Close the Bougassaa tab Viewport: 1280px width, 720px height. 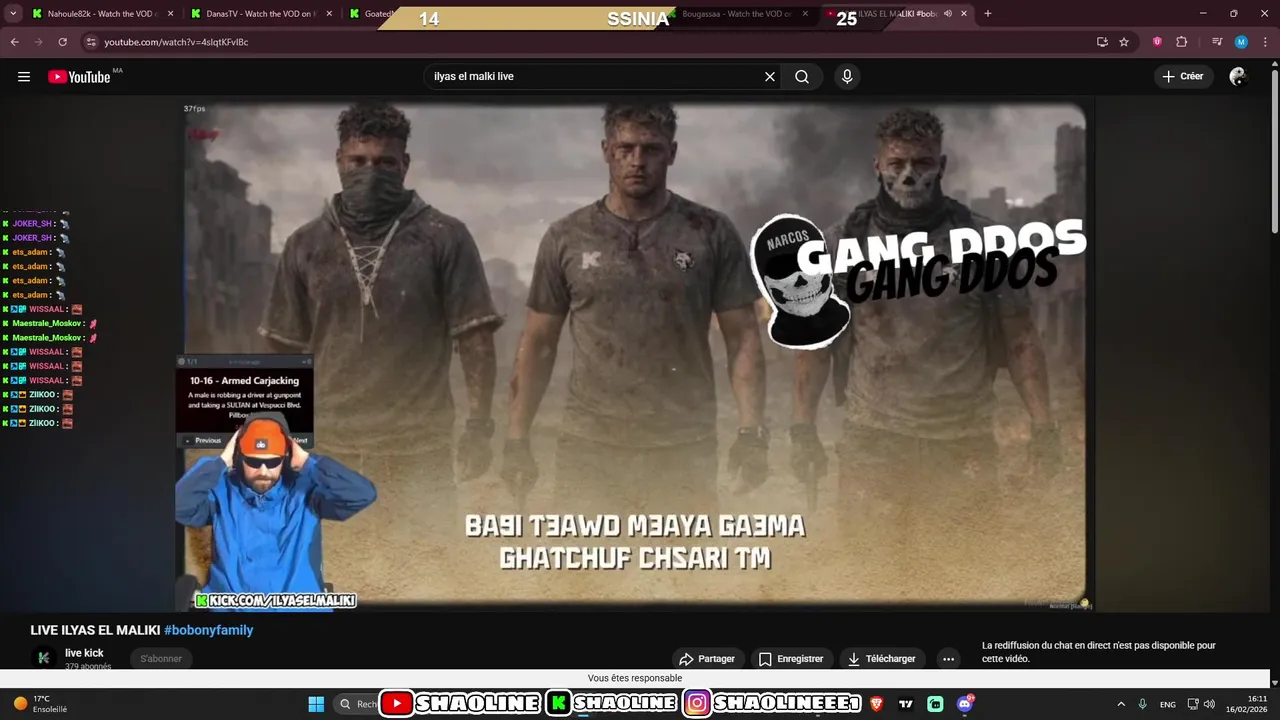pos(805,14)
